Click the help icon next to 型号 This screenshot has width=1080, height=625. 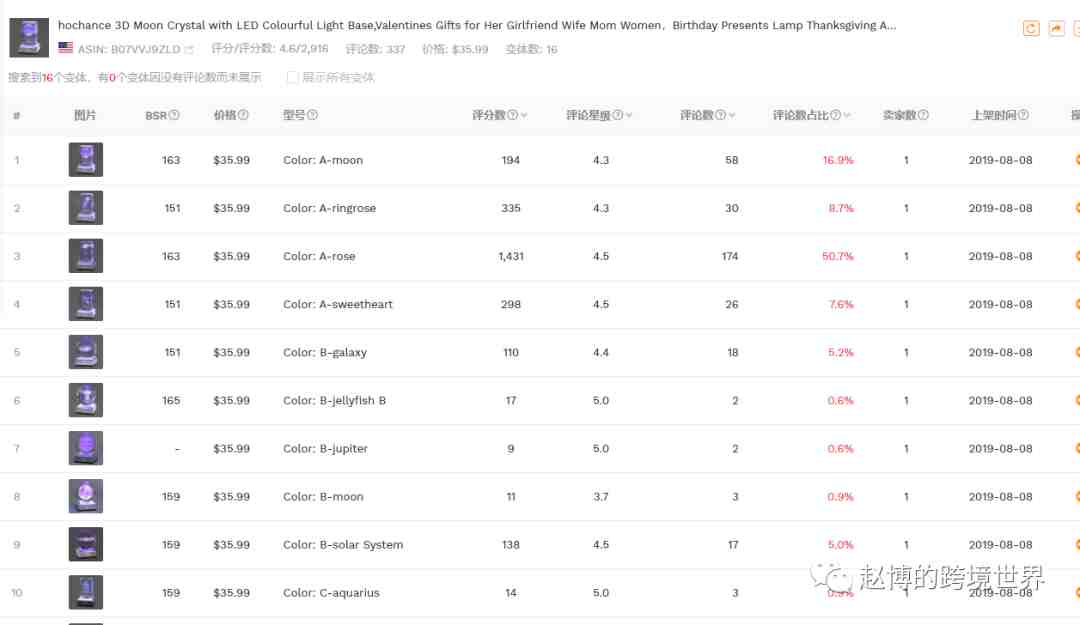[x=312, y=116]
